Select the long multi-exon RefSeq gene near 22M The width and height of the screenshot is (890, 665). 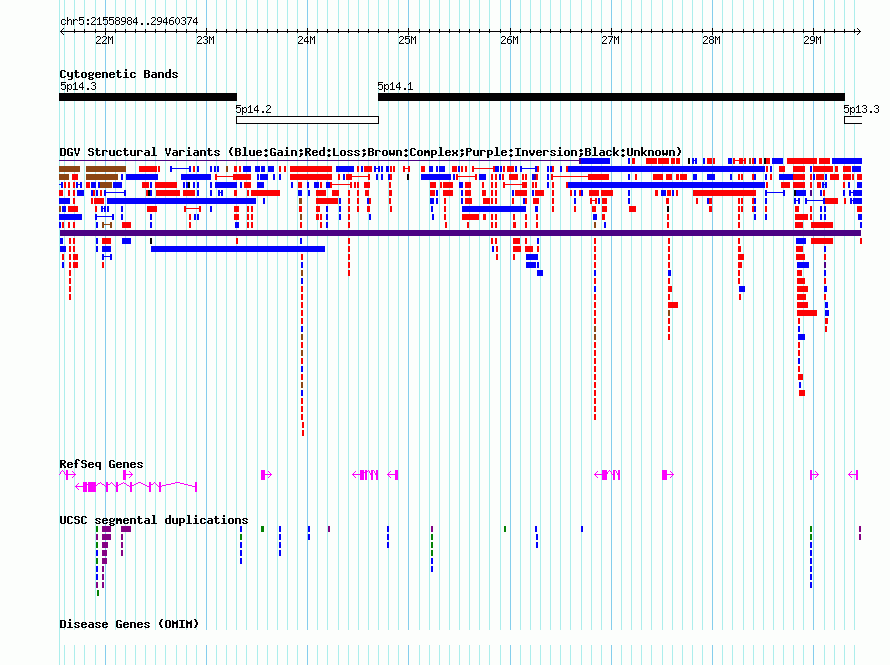136,487
